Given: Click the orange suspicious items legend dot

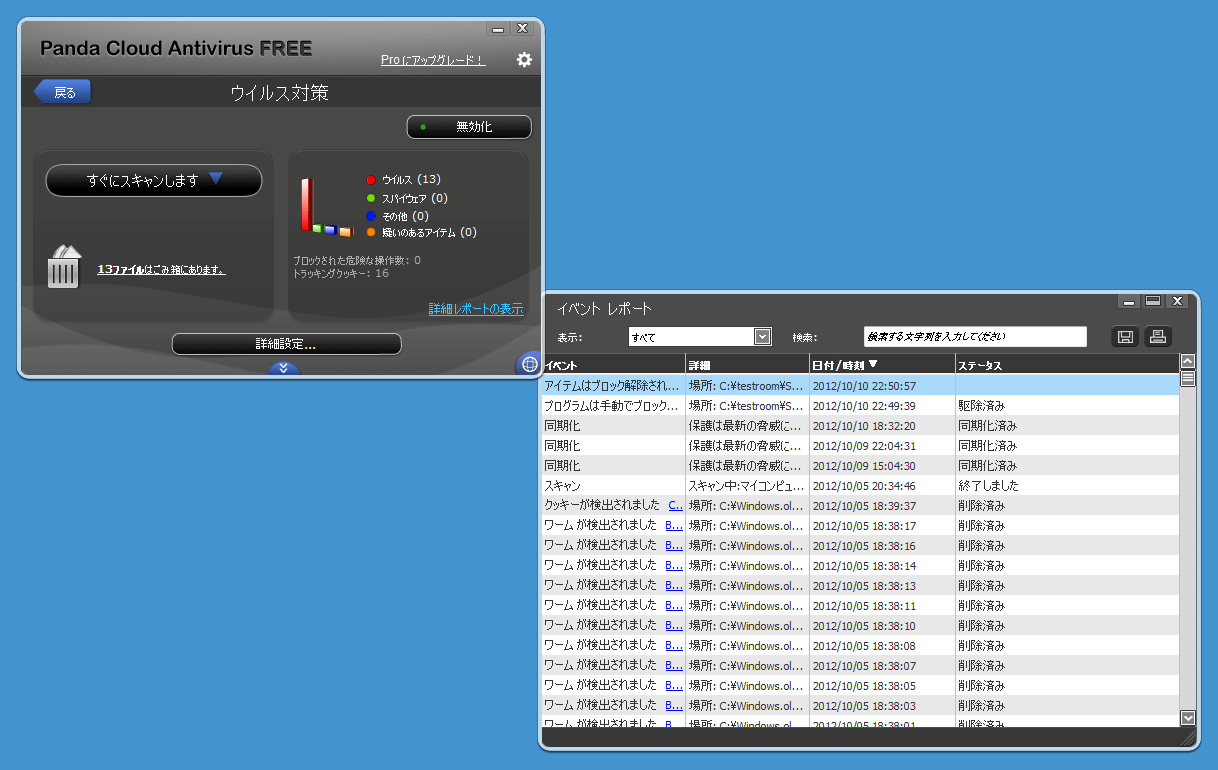Looking at the screenshot, I should [371, 232].
